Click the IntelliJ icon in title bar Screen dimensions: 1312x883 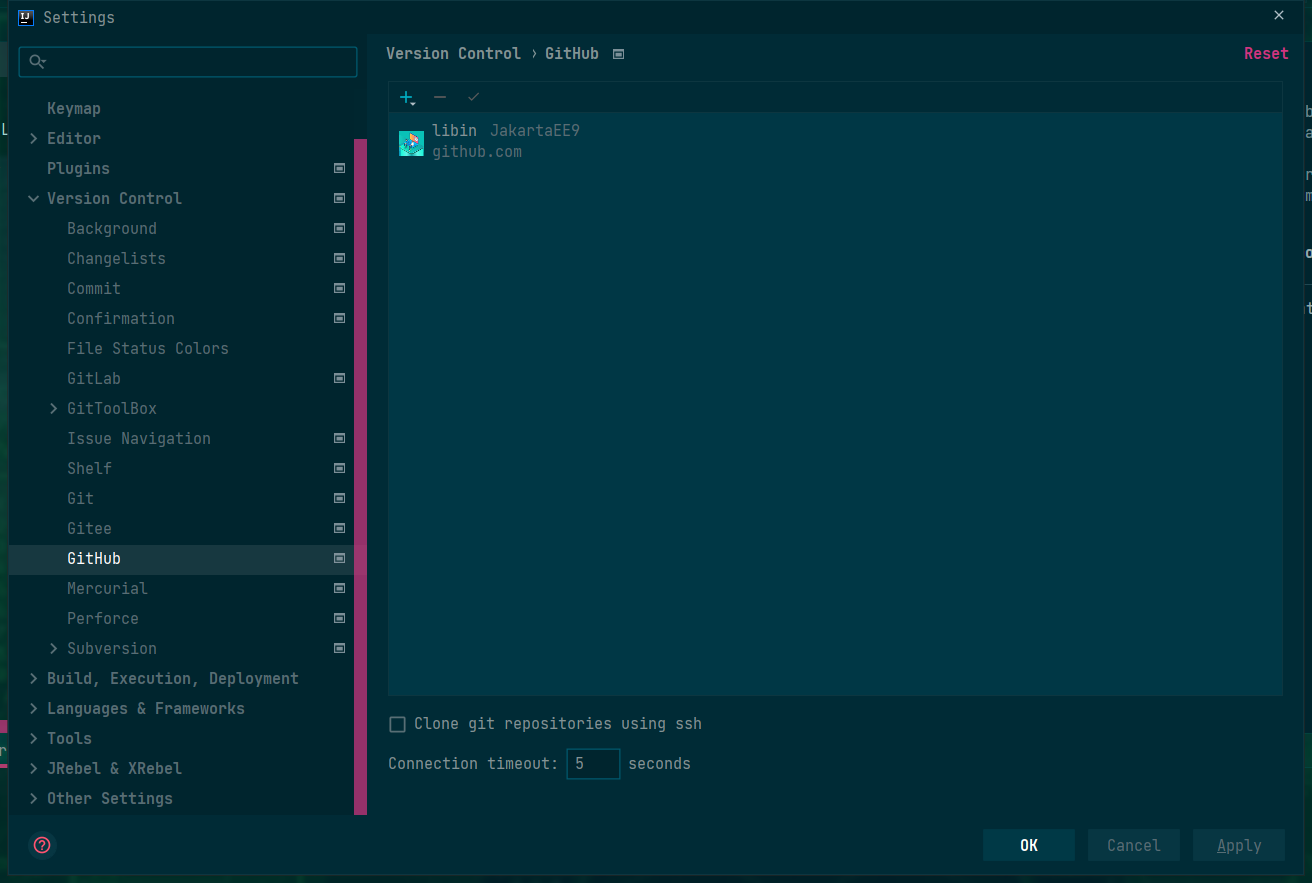point(25,17)
